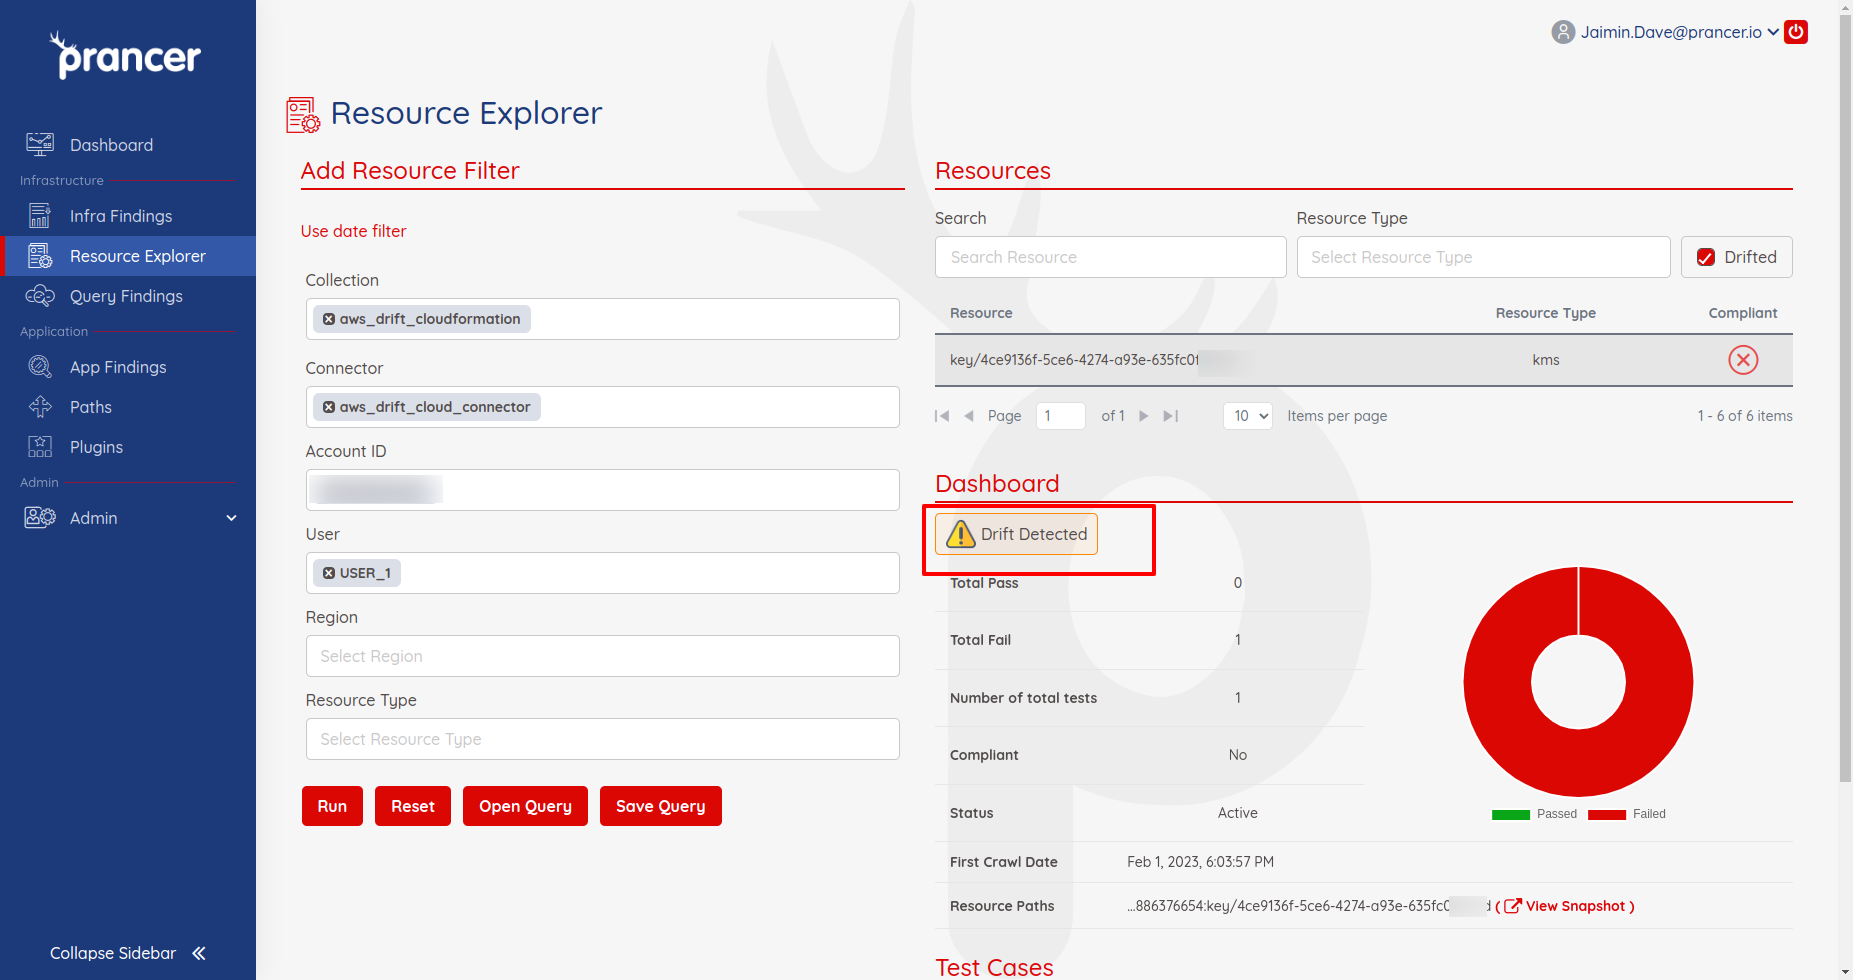Open Dashboard from the sidebar
Screen dimensions: 1853x980
111,145
